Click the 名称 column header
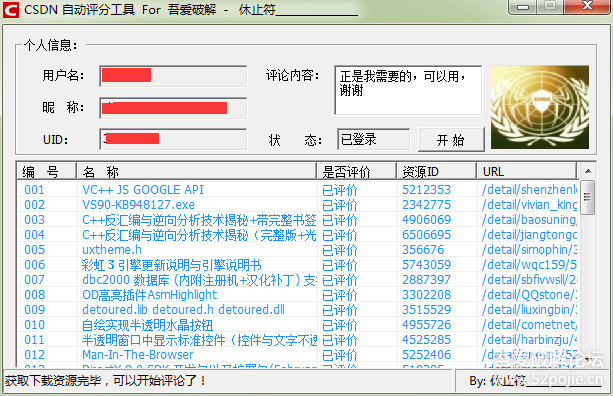This screenshot has height=396, width=613. click(196, 172)
